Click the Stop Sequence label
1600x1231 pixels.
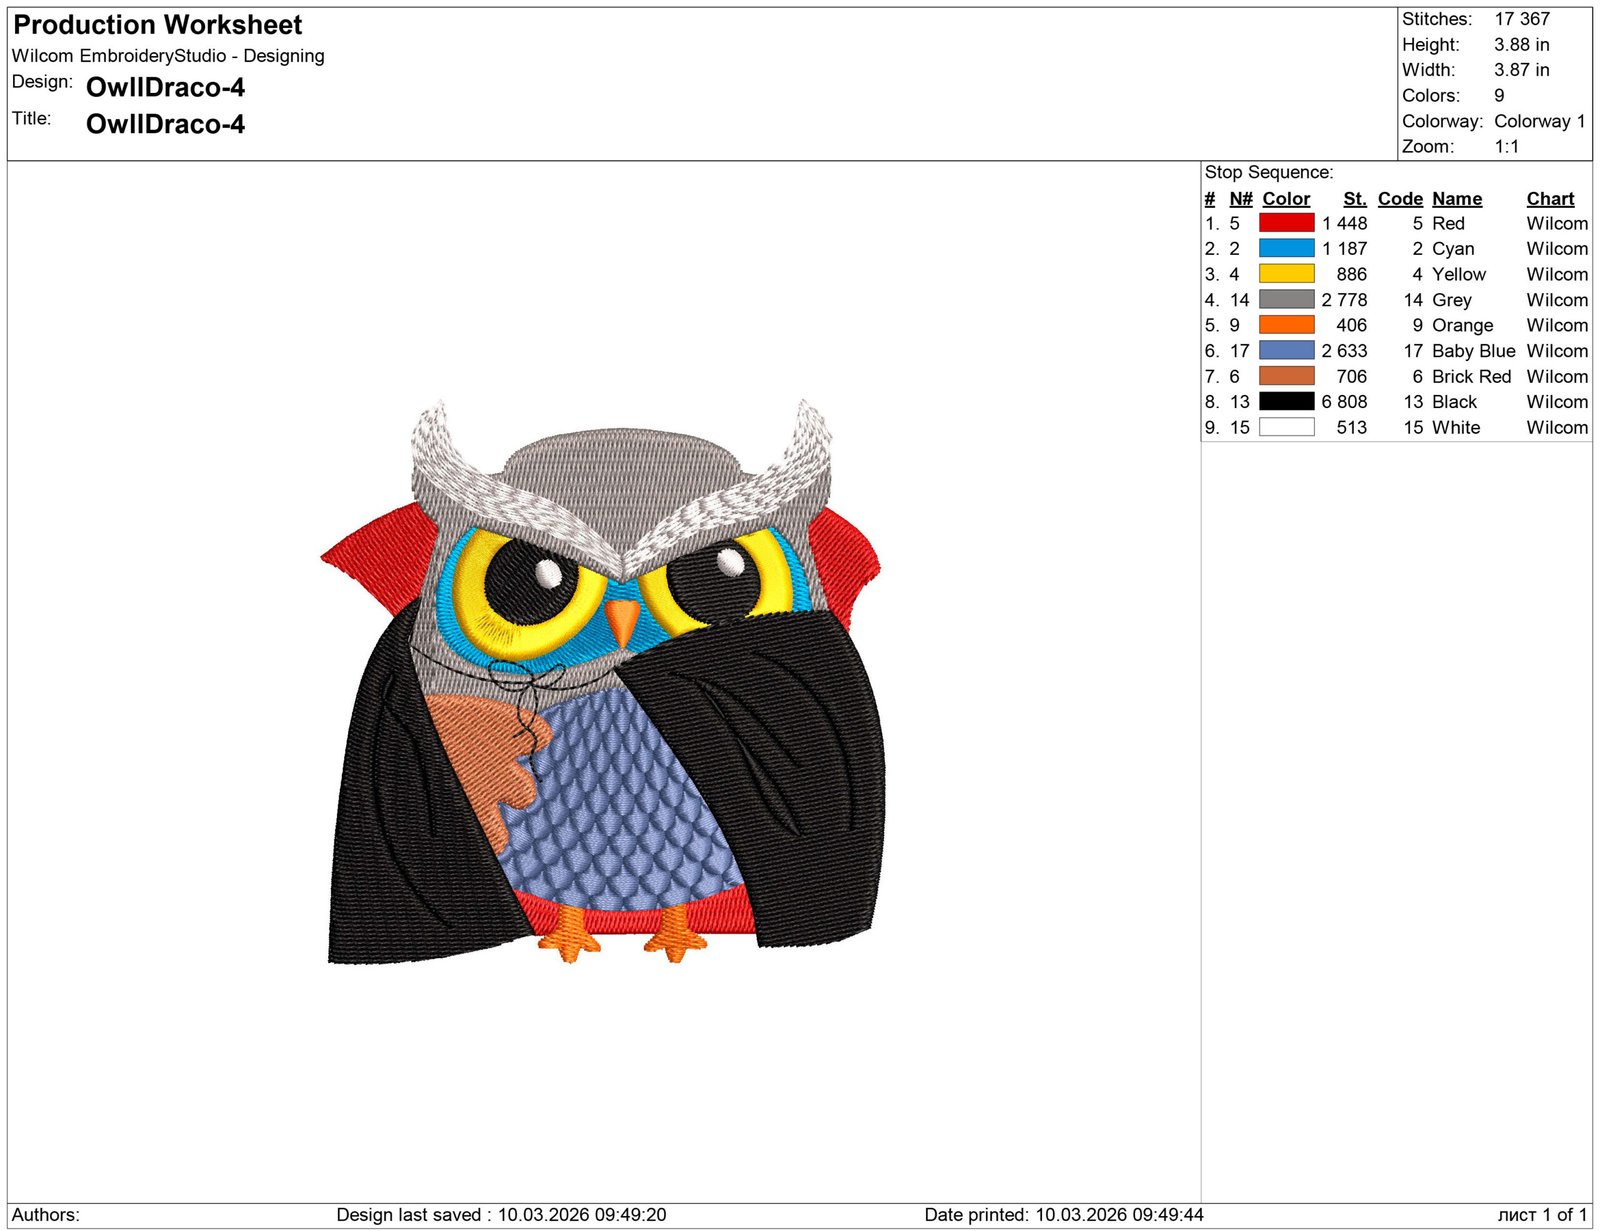pyautogui.click(x=1269, y=172)
